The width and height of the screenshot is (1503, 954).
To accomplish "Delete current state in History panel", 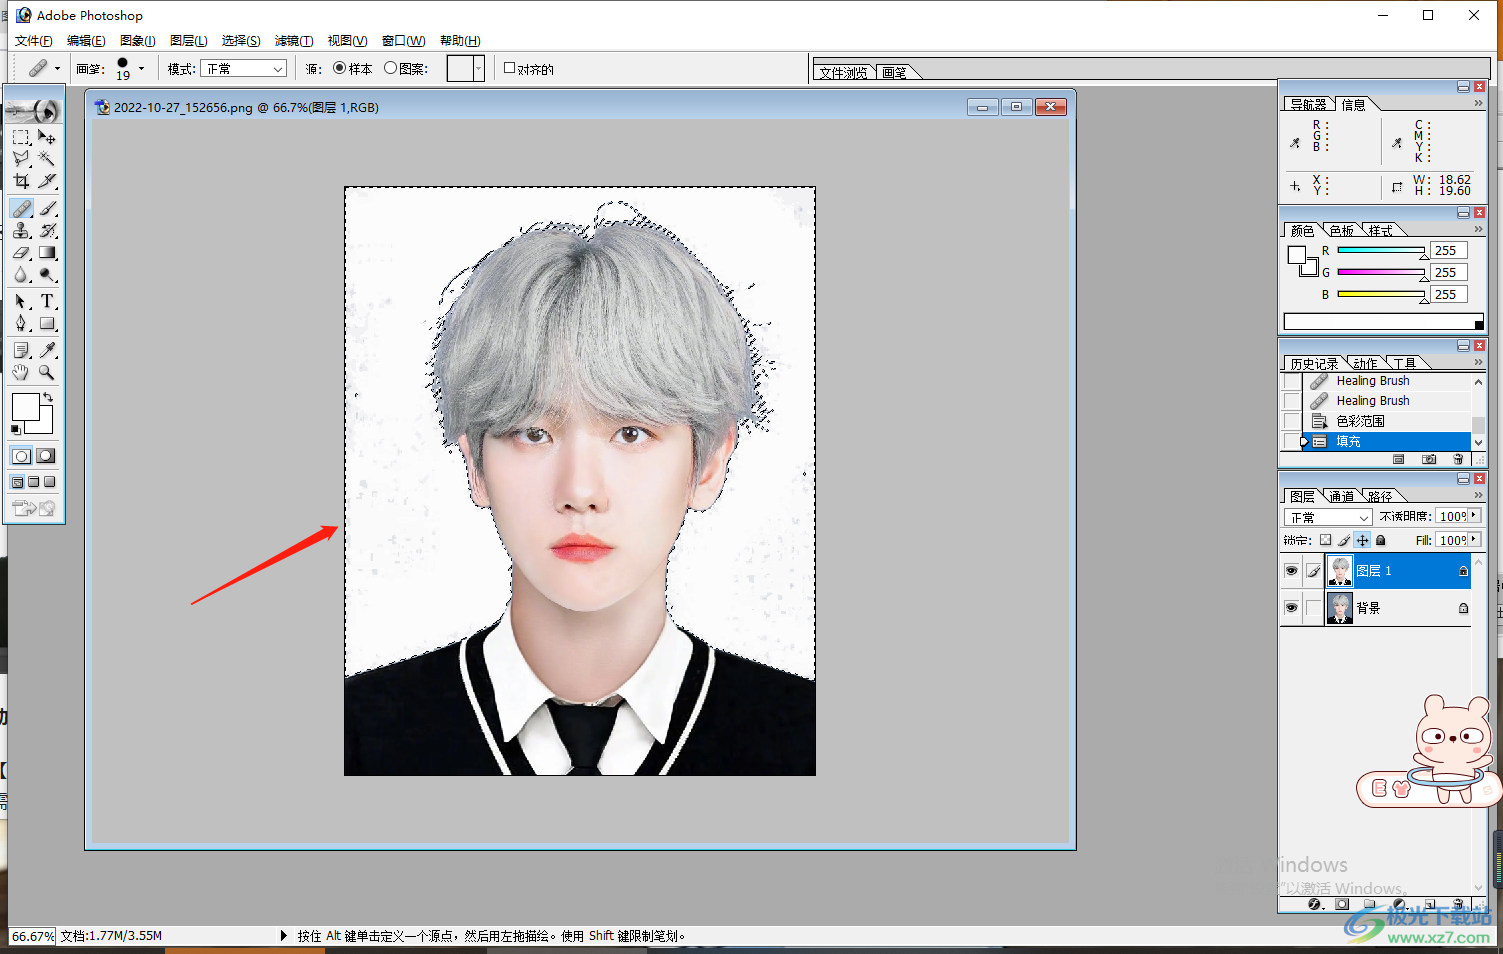I will click(x=1458, y=459).
